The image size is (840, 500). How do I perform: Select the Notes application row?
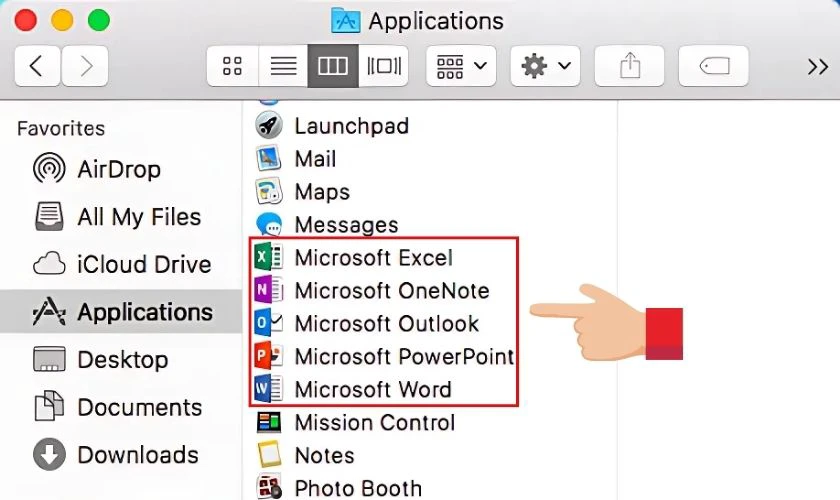(324, 455)
